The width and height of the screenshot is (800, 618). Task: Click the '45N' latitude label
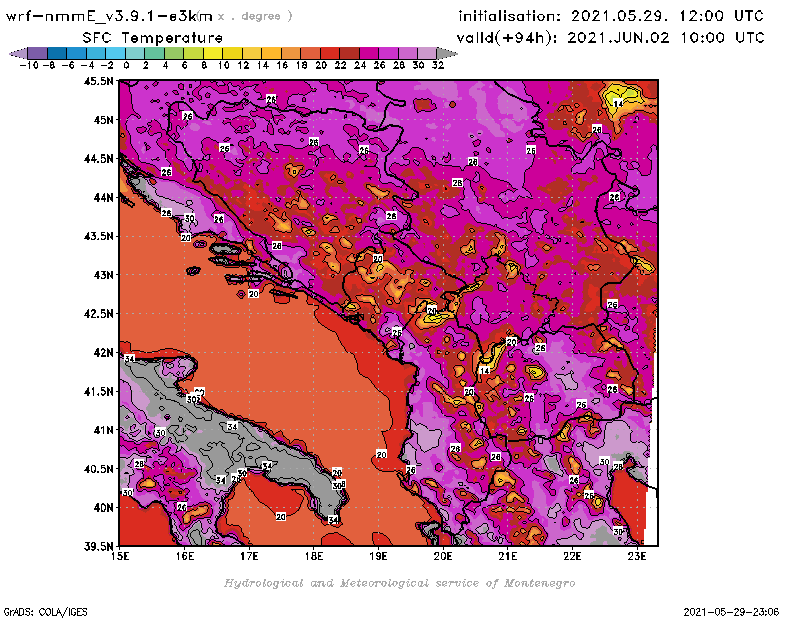click(103, 120)
